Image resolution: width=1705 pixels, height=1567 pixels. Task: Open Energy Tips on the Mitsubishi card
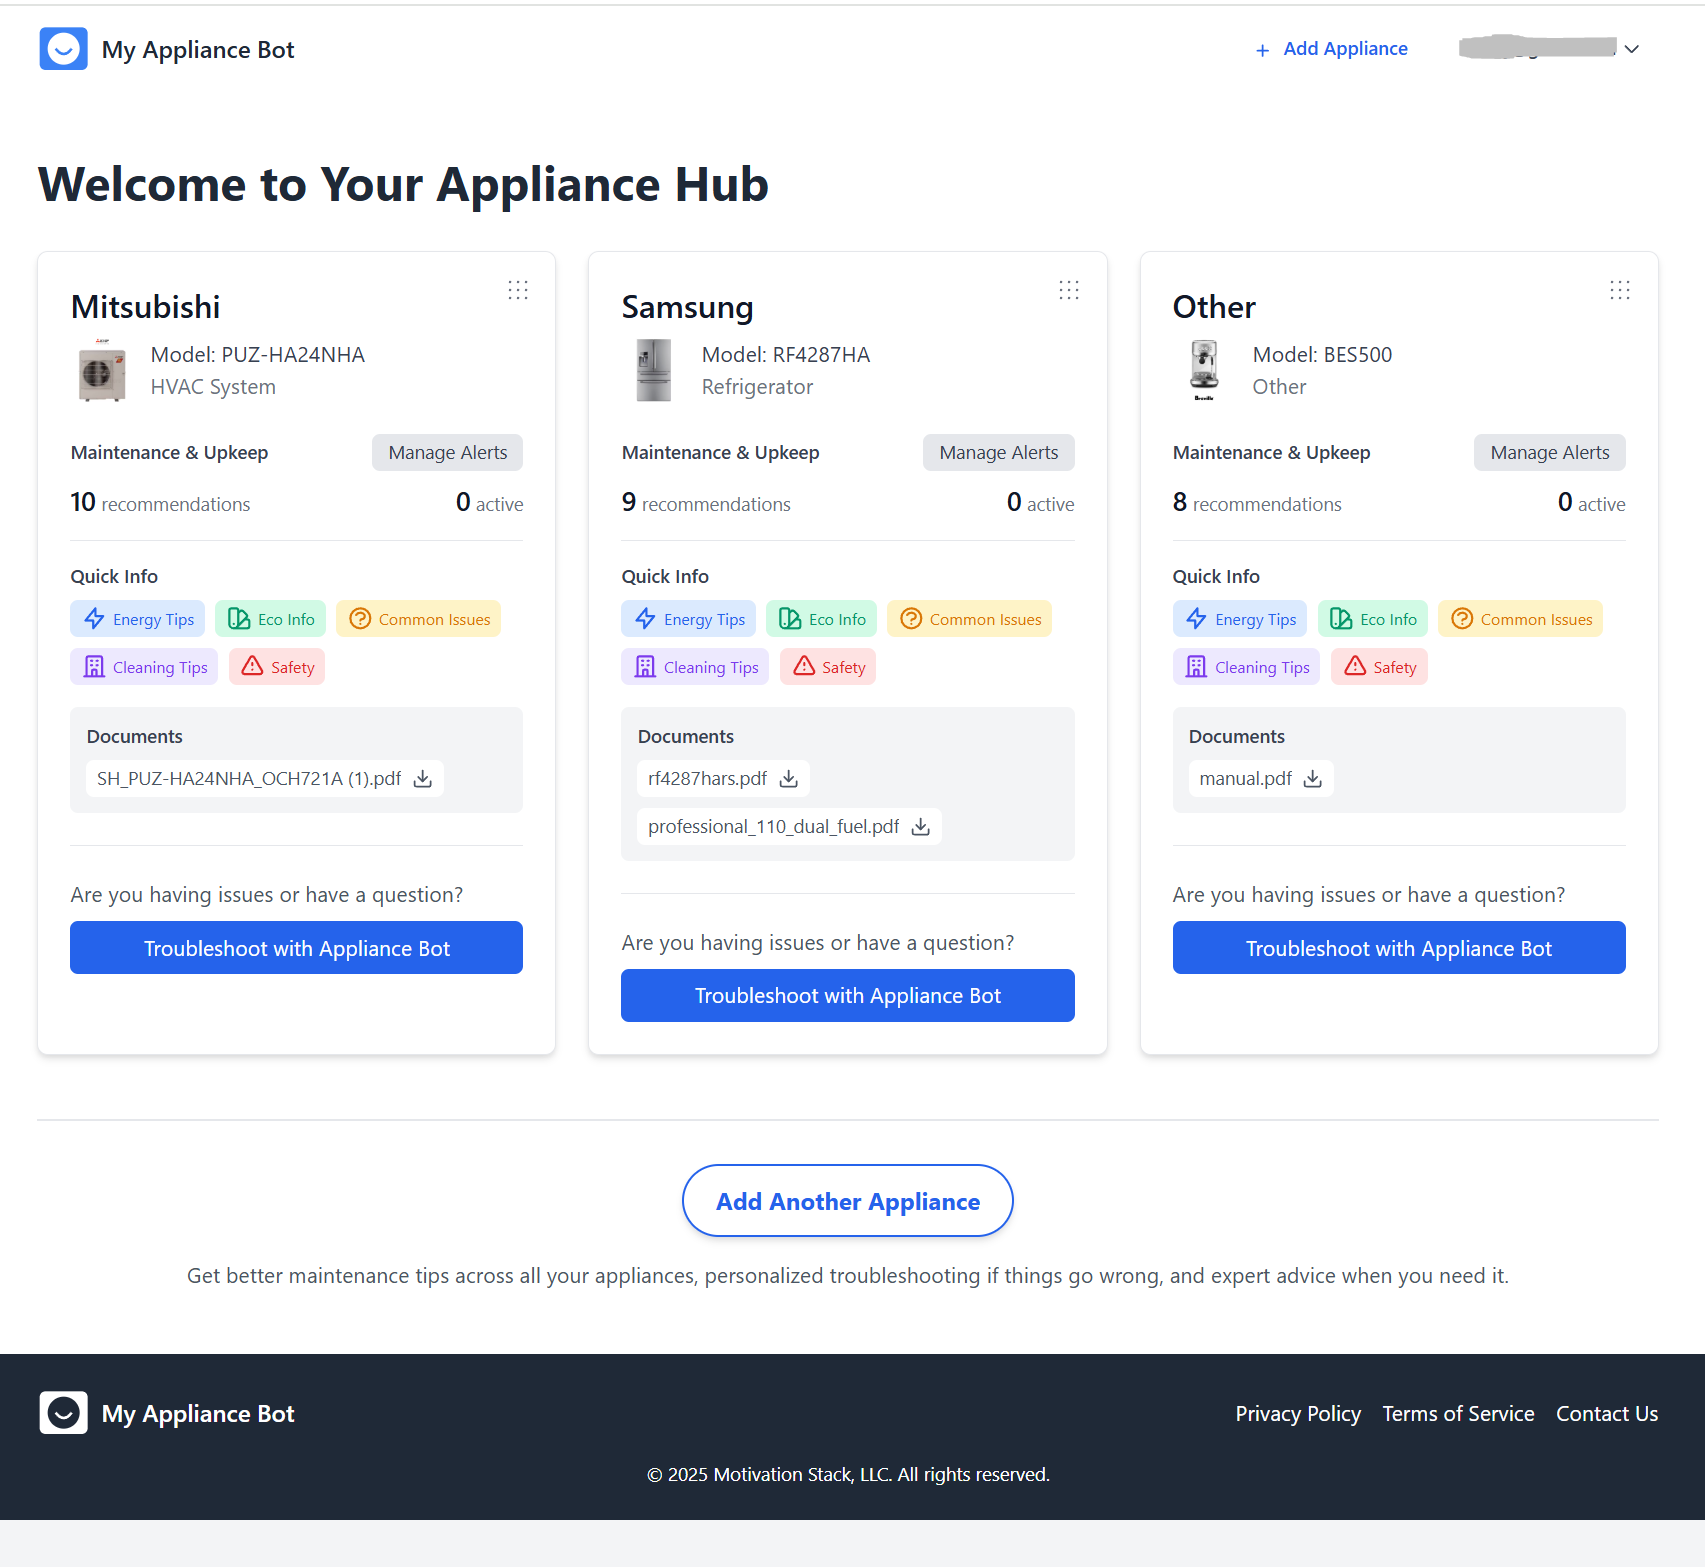point(137,618)
